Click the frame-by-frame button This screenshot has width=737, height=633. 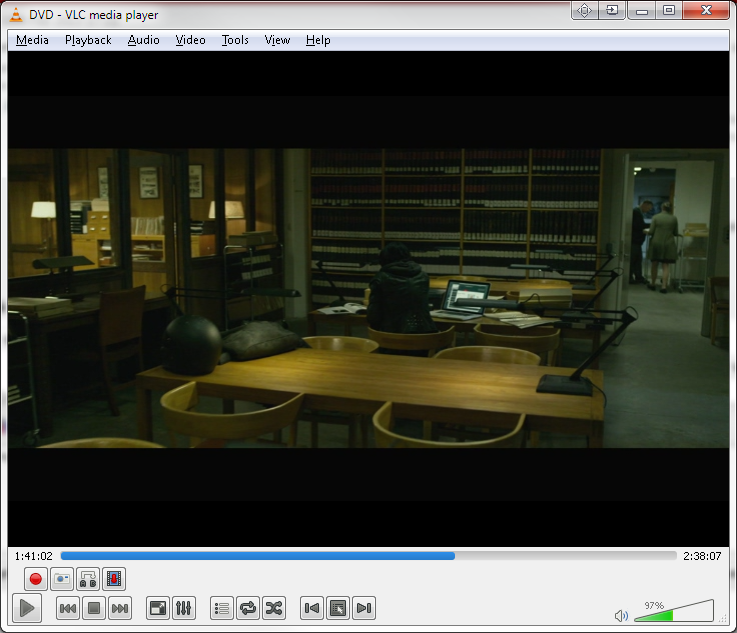coord(114,579)
